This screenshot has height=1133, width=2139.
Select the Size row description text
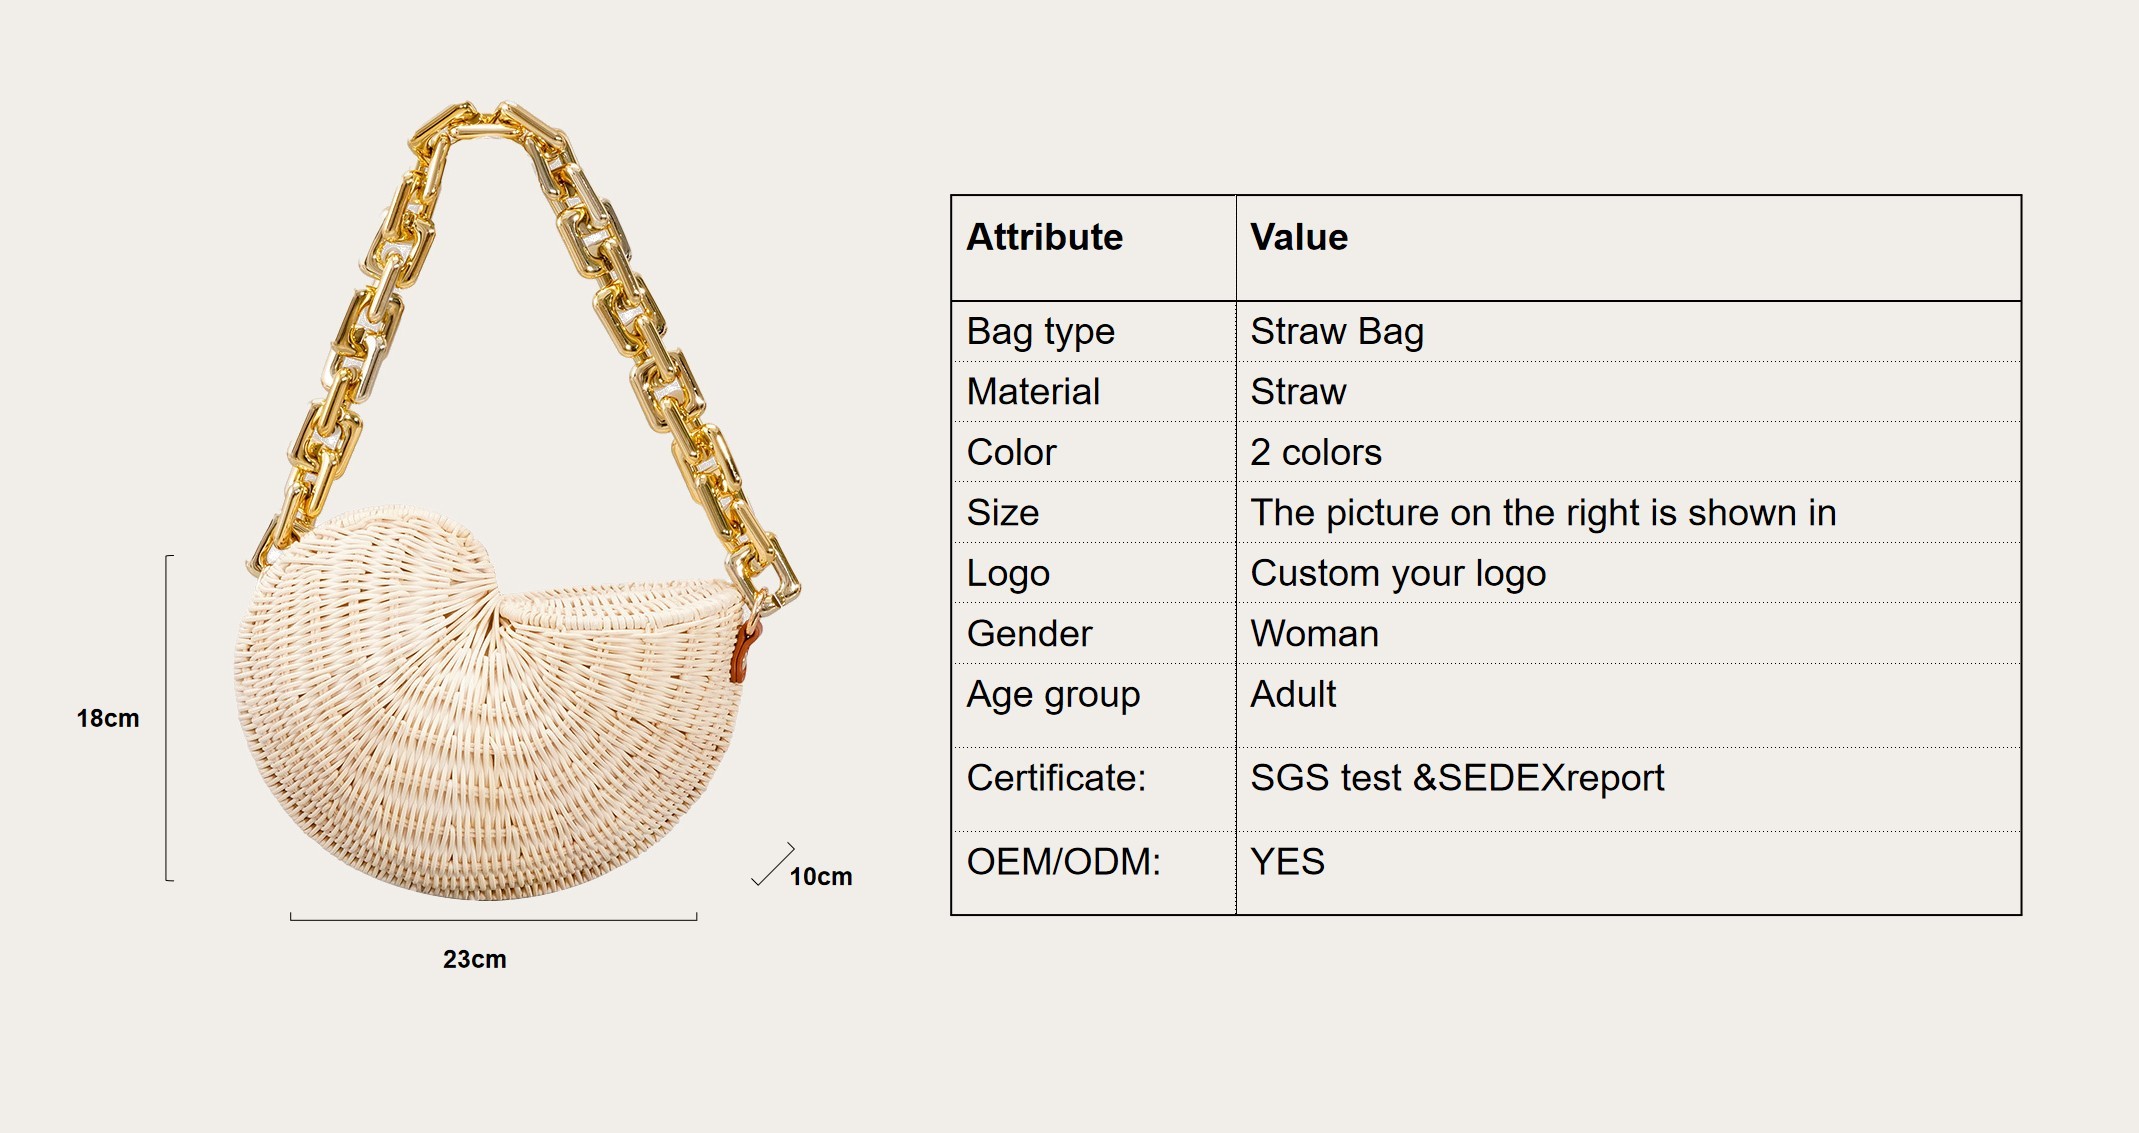click(1543, 513)
